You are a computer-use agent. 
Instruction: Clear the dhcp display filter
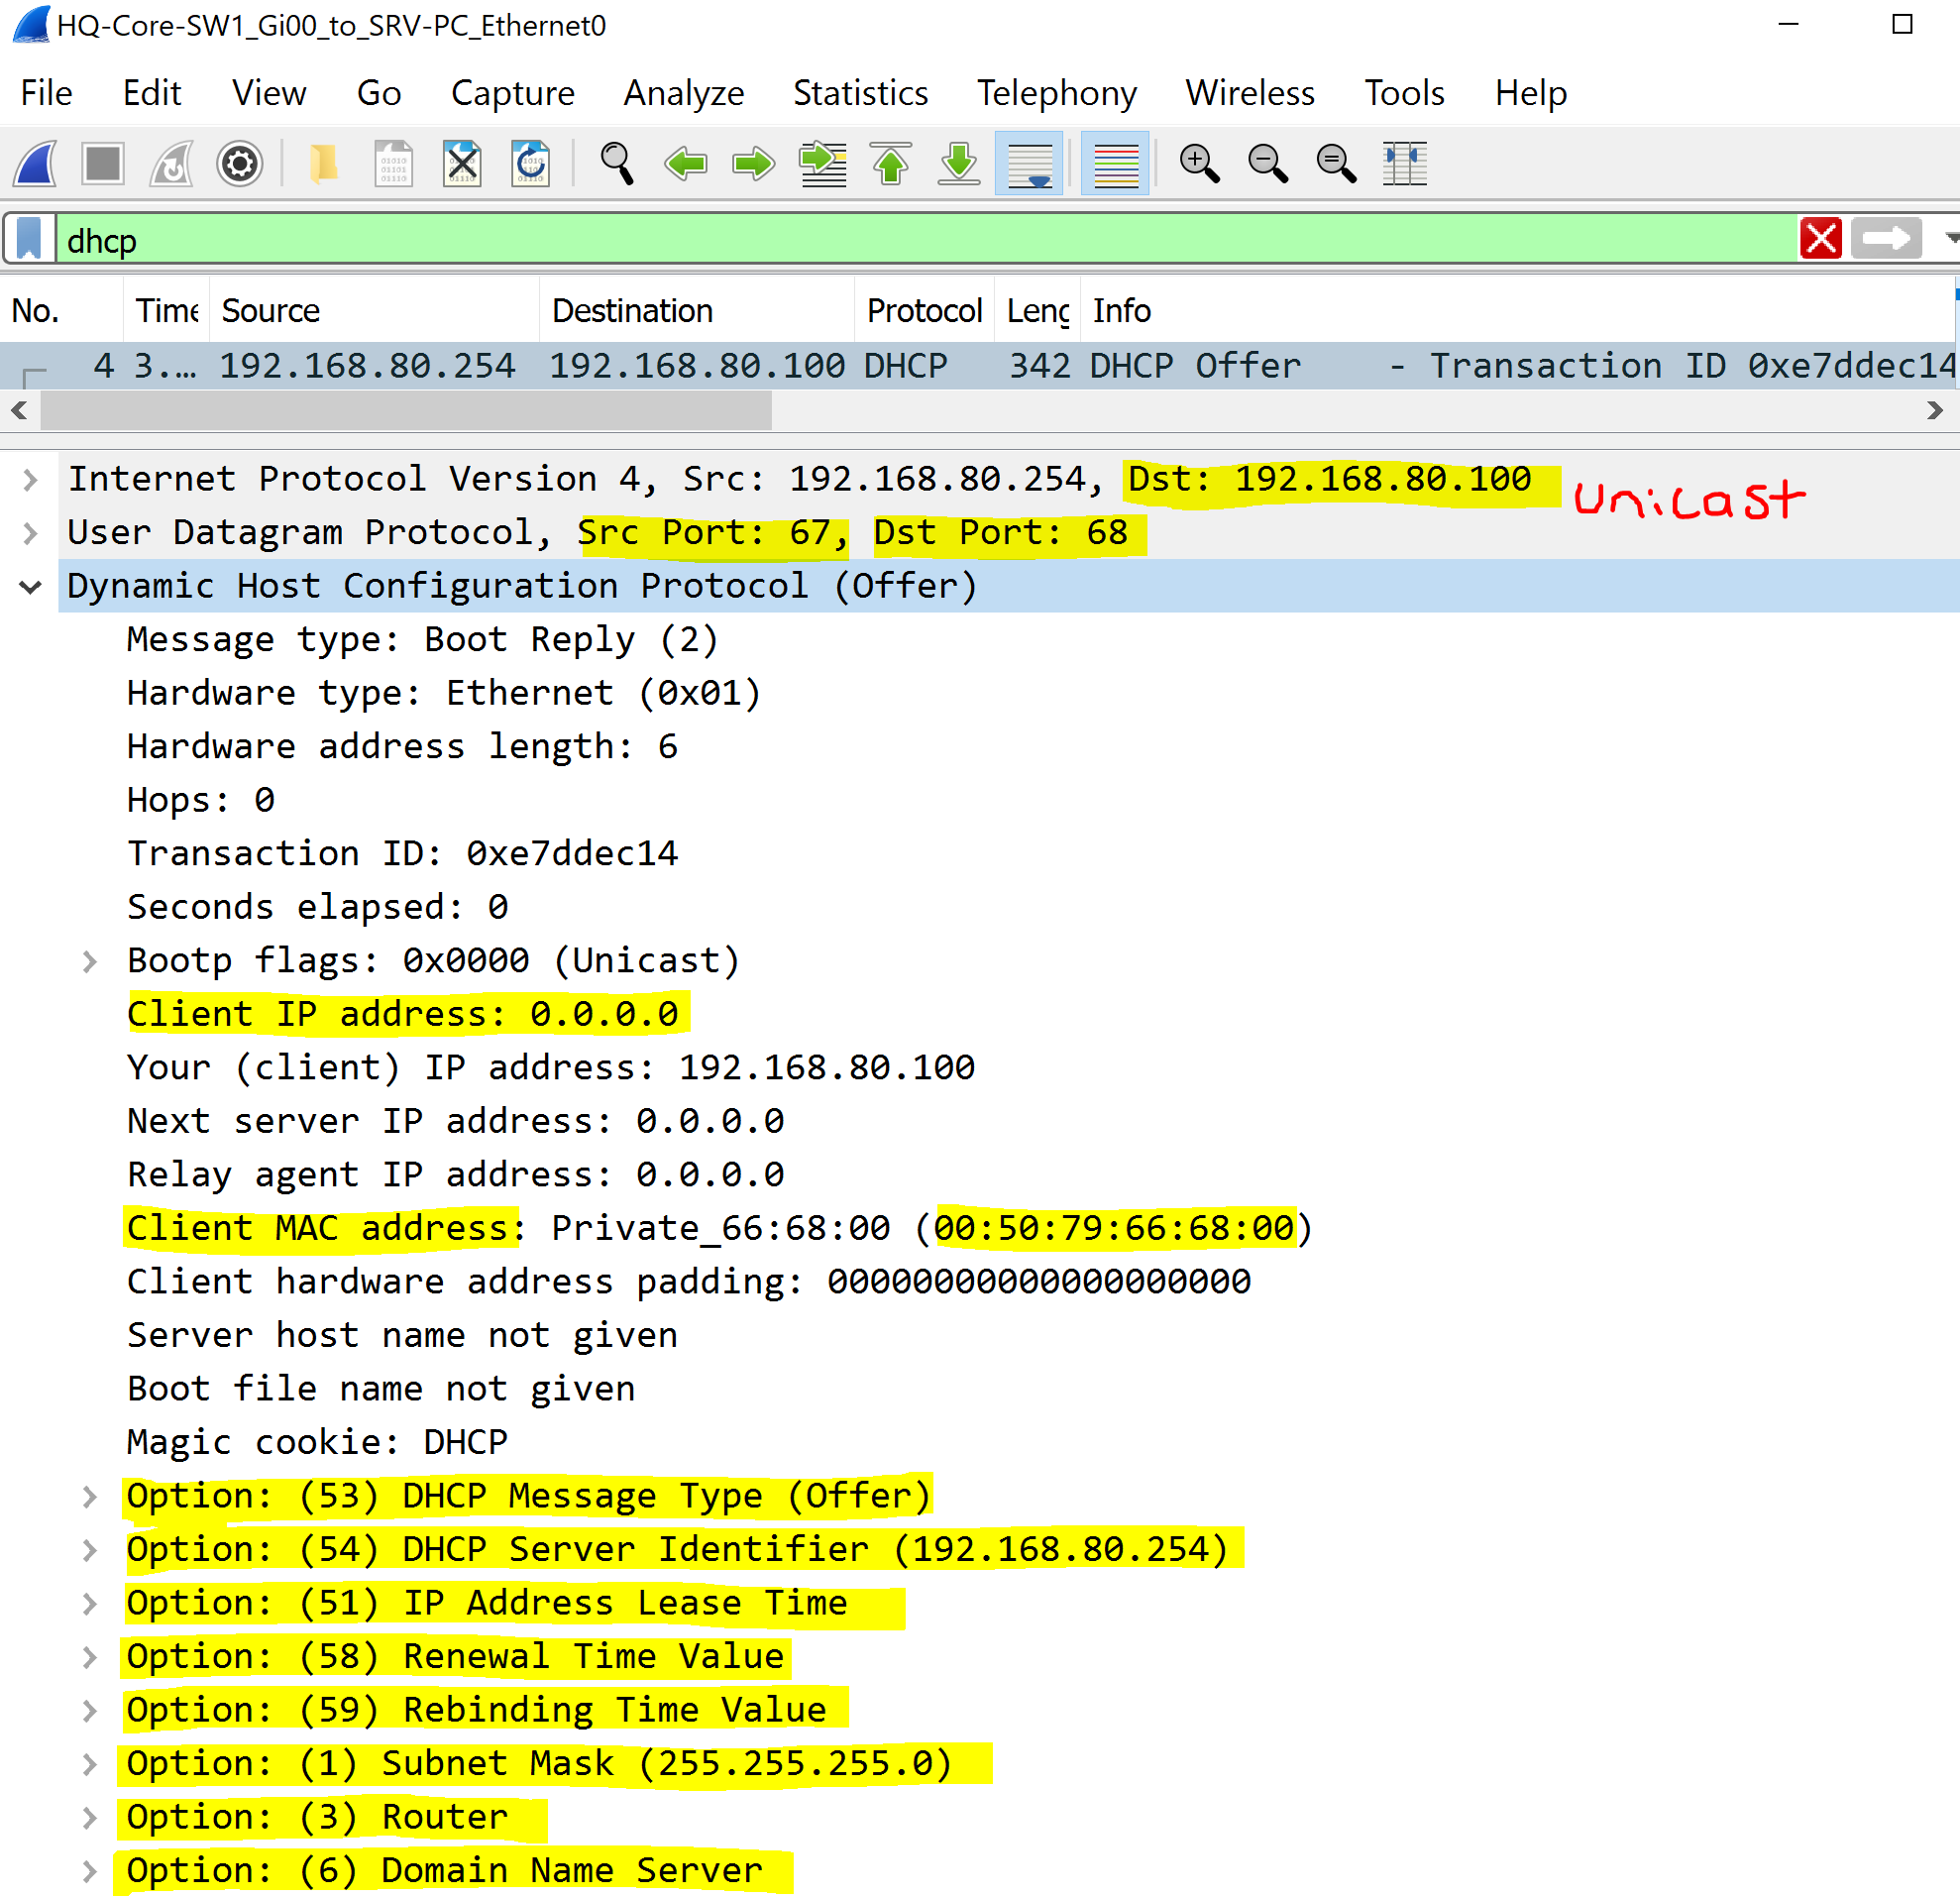point(1821,240)
